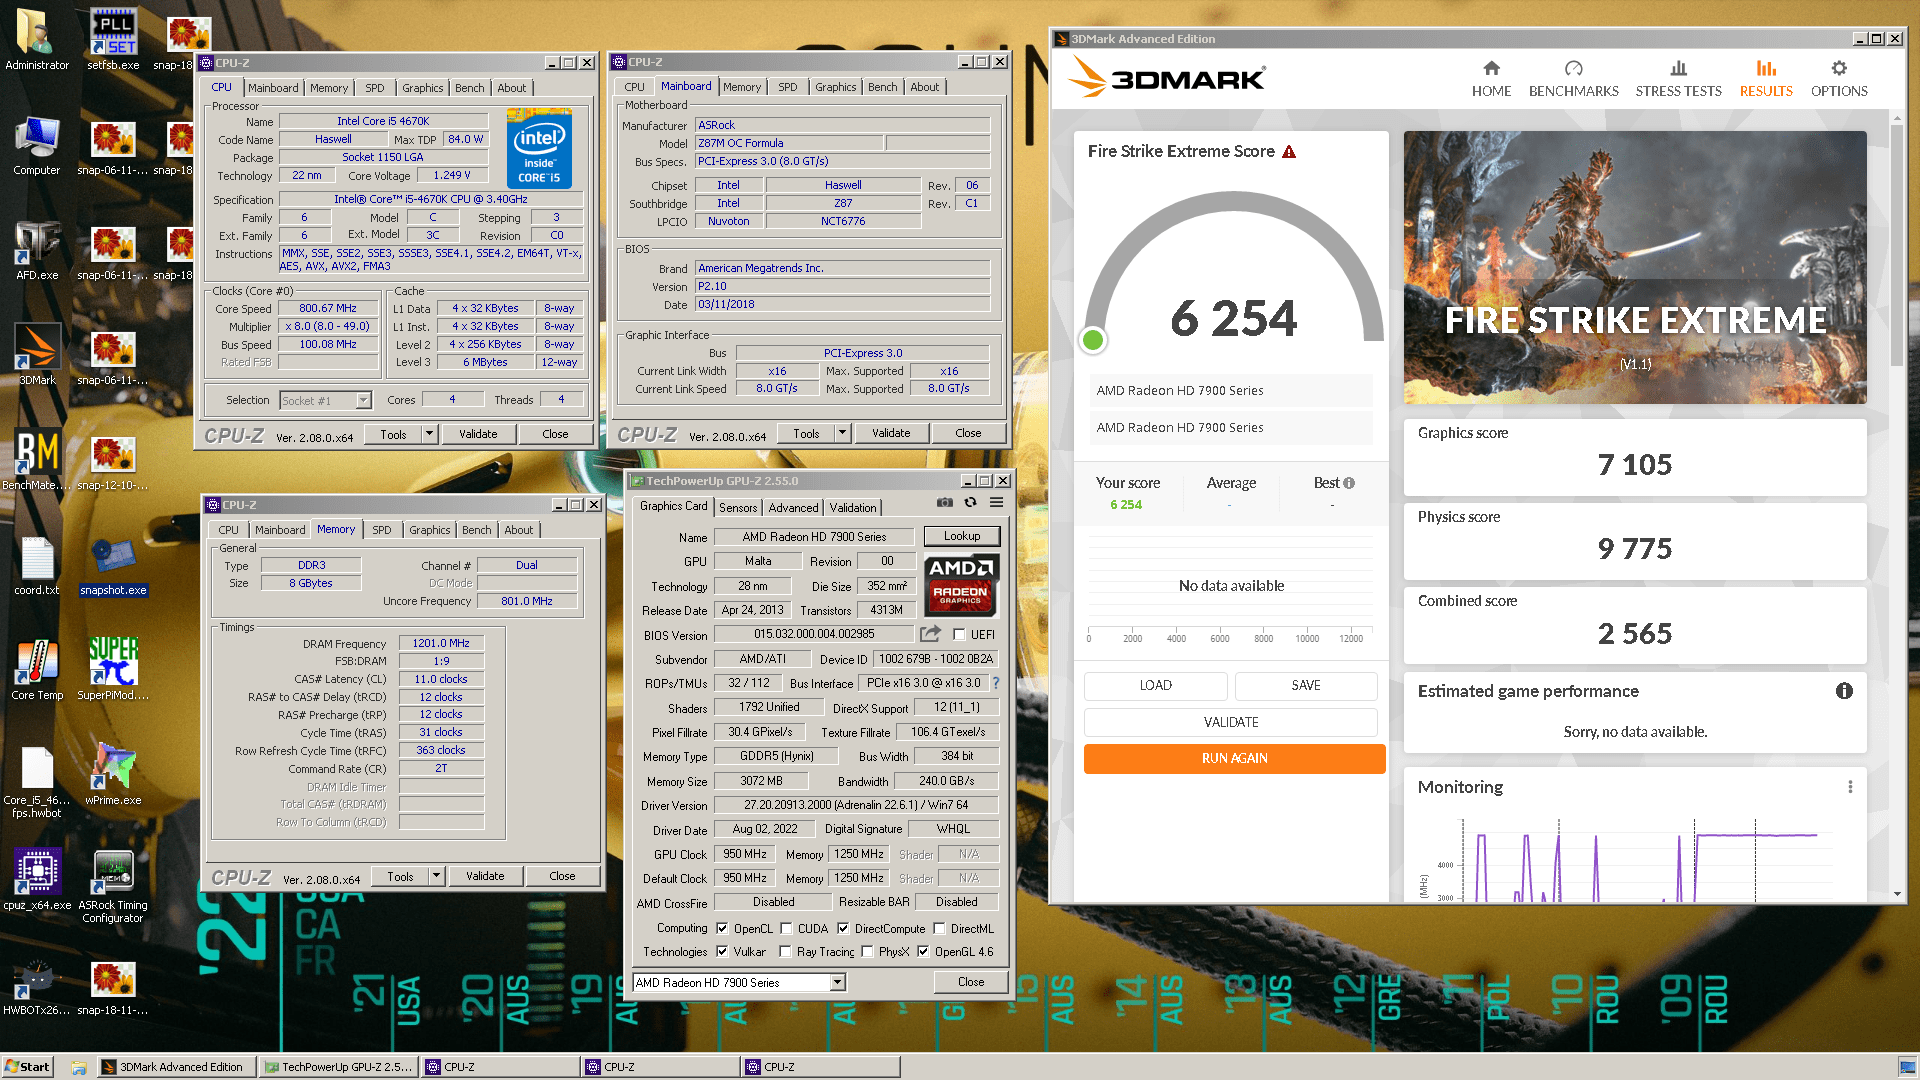Toggle the Vulkan checkbox
1920x1080 pixels.
722,952
